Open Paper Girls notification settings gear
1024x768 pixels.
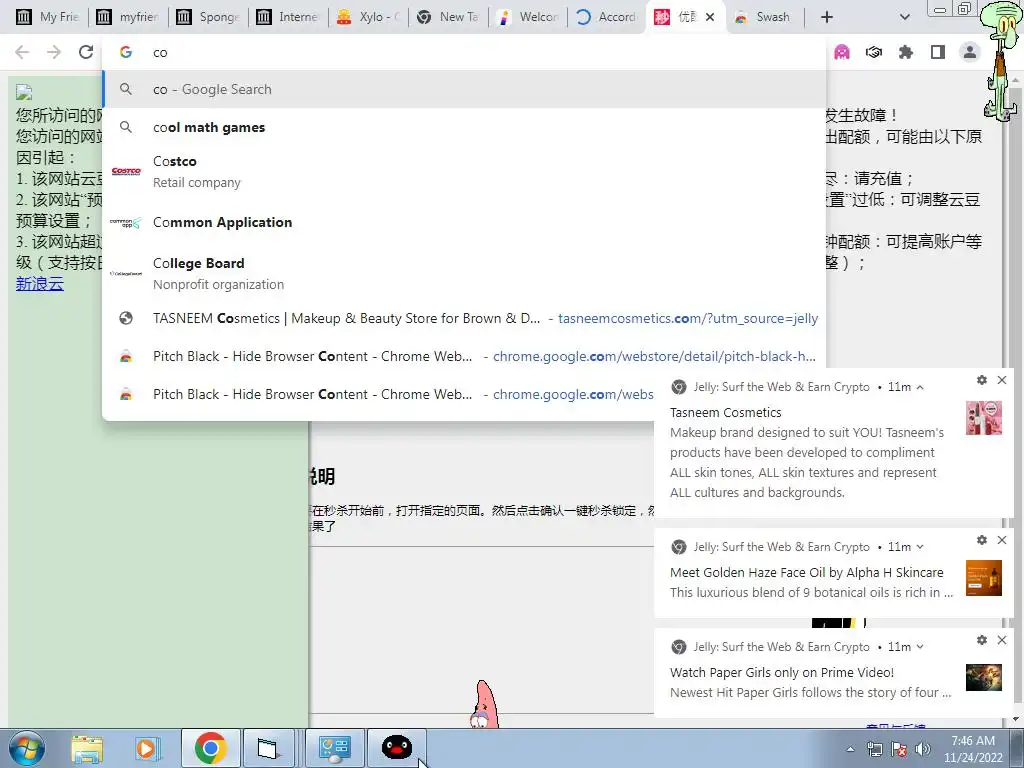982,640
